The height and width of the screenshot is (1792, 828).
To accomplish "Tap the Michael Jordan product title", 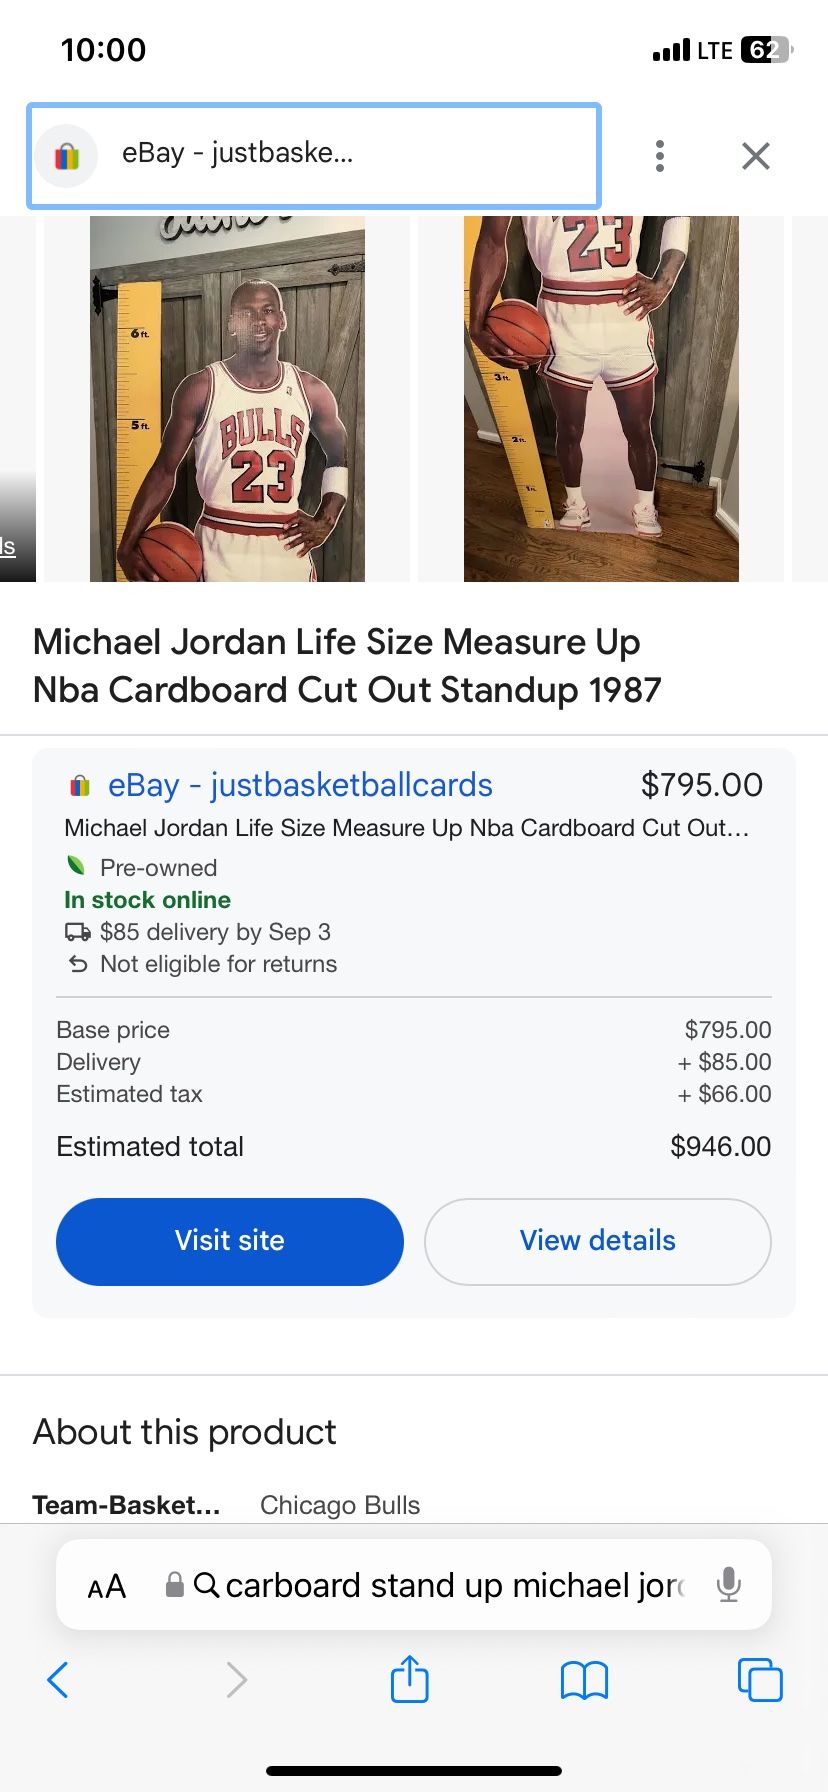I will [347, 665].
